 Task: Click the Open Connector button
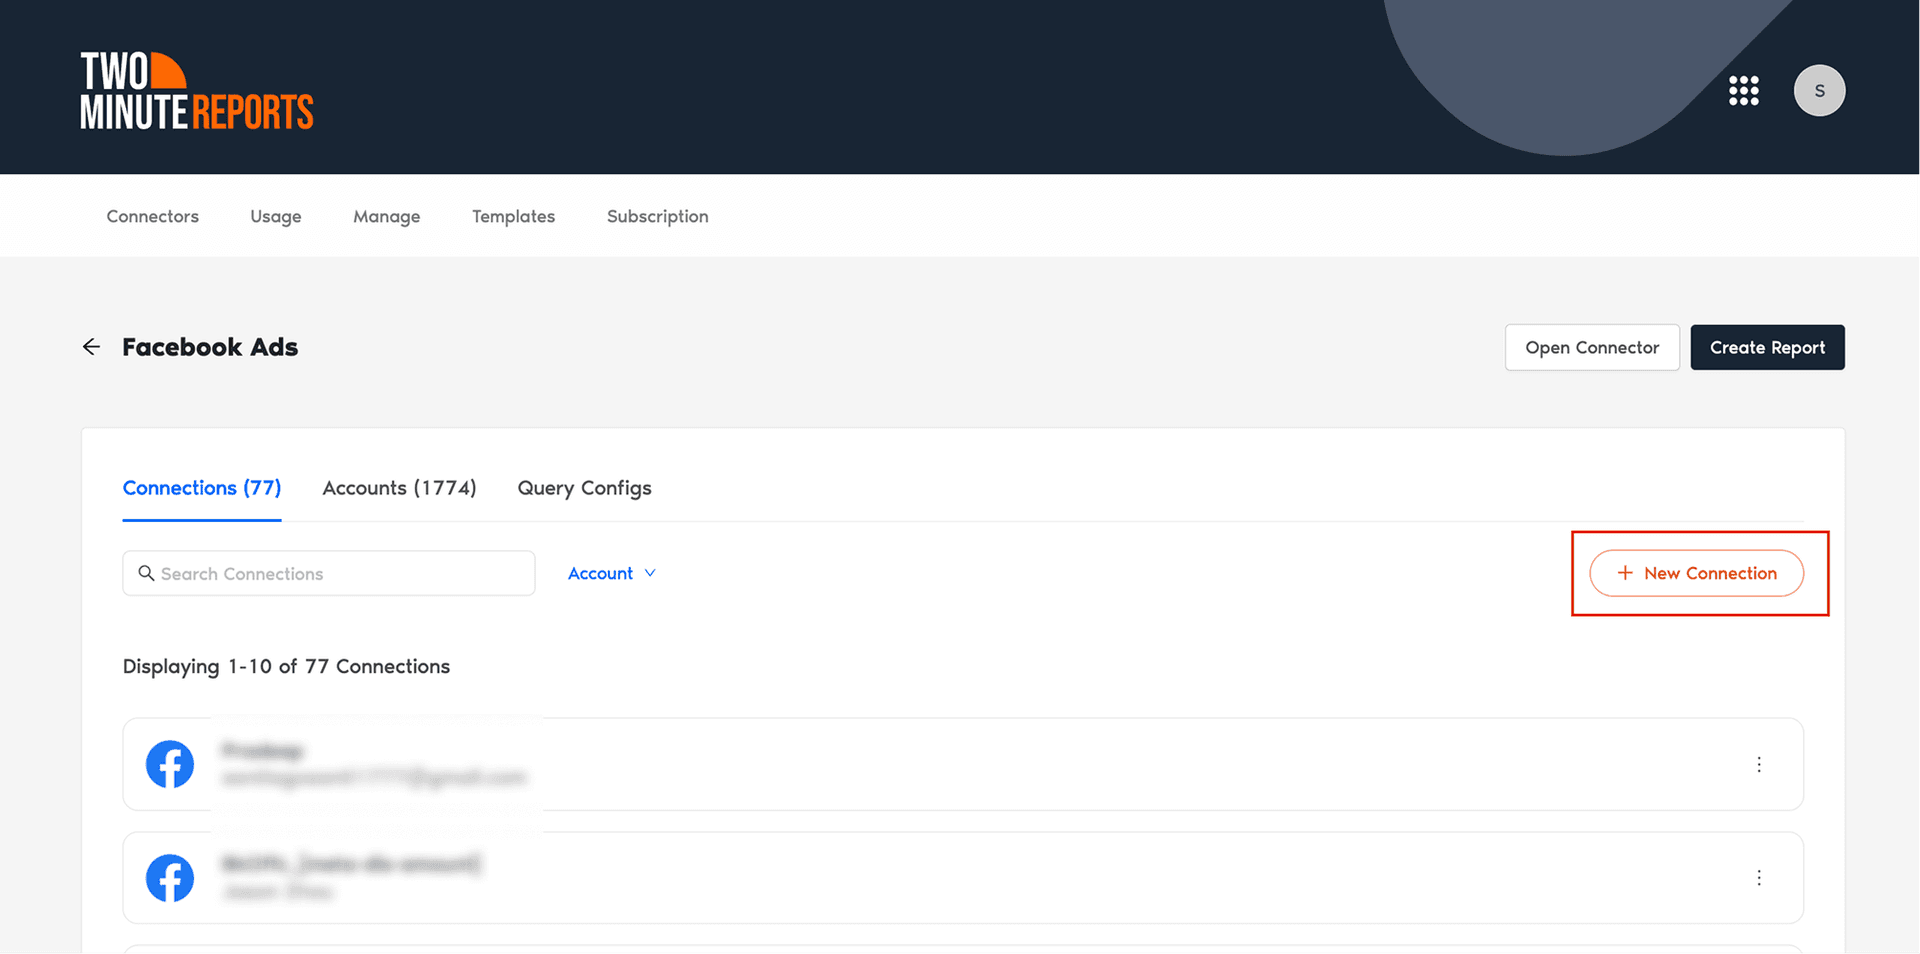(1592, 347)
